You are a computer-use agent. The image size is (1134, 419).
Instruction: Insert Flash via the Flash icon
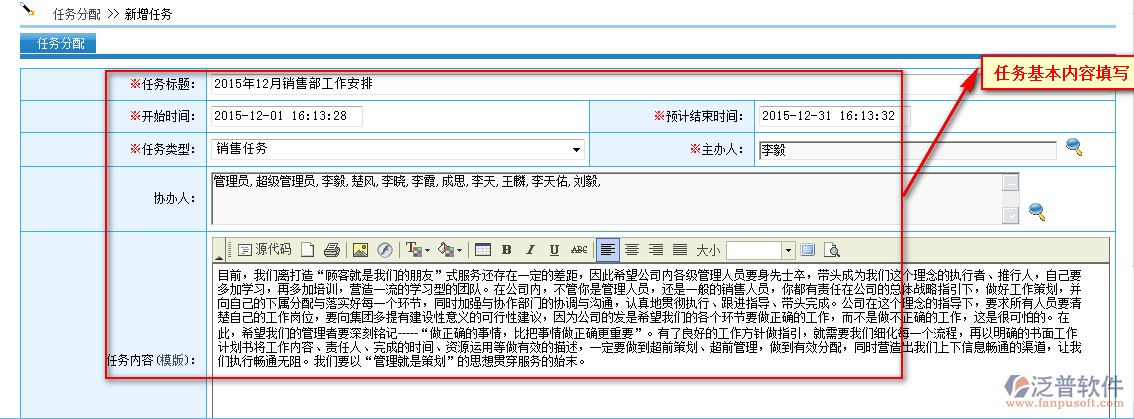385,250
